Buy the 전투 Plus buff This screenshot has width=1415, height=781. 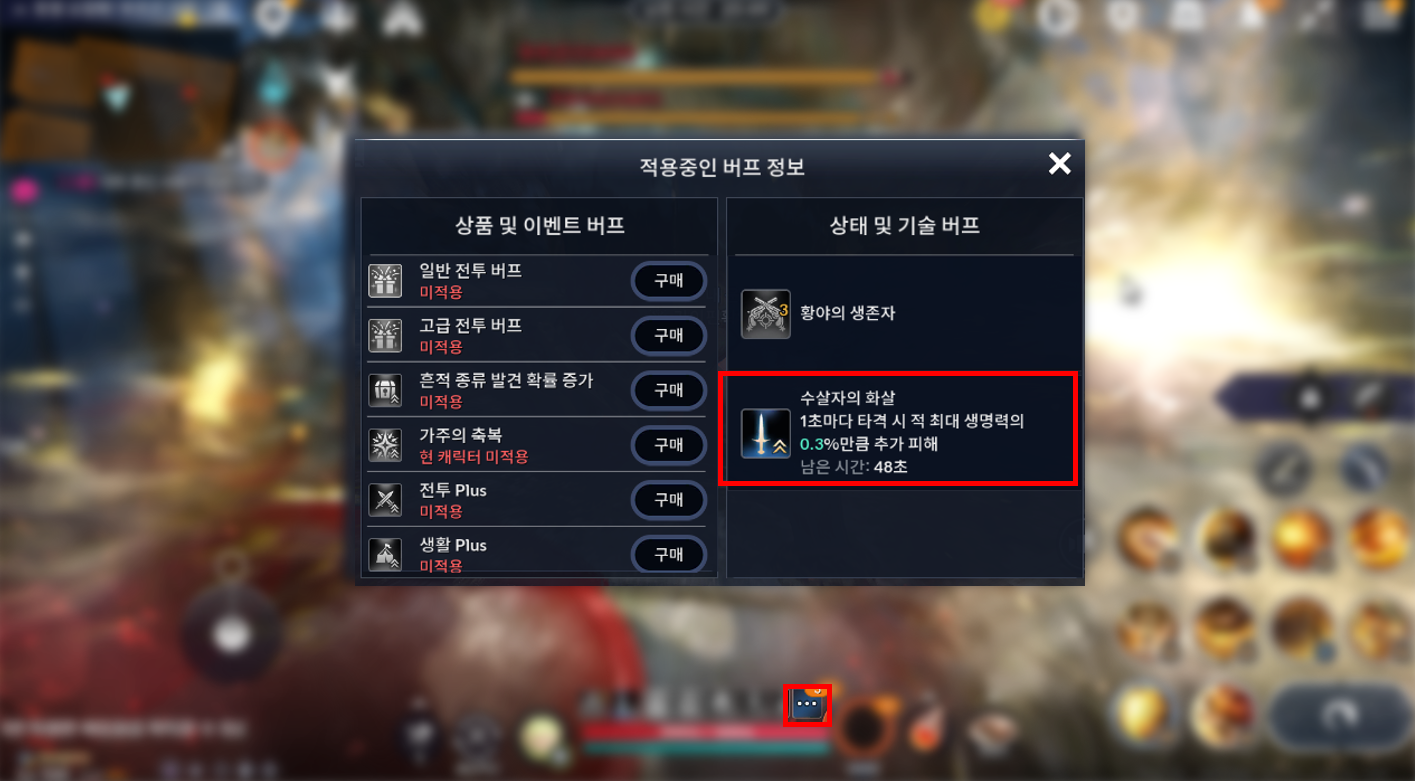(x=669, y=500)
